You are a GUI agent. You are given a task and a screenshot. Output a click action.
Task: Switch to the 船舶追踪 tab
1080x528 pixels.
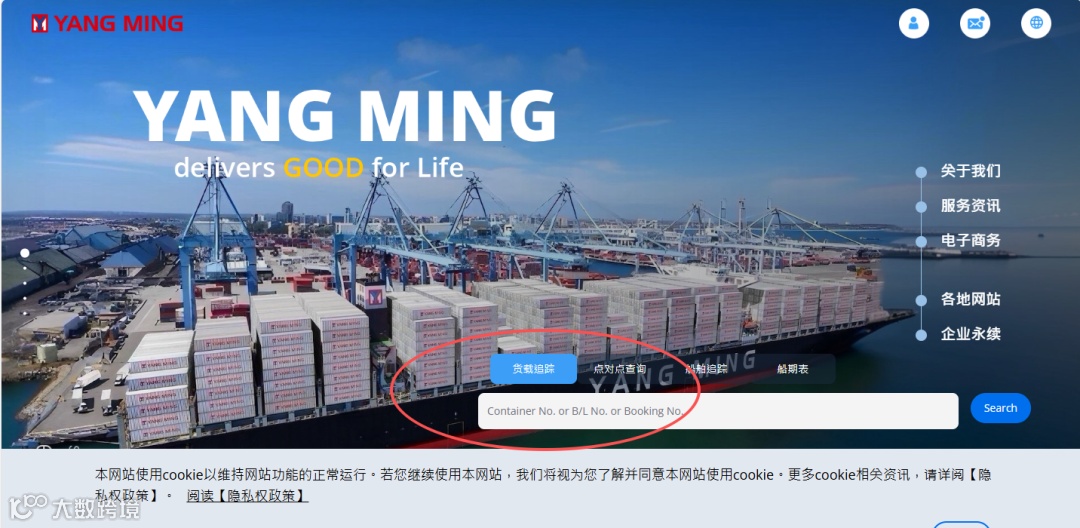tap(707, 369)
